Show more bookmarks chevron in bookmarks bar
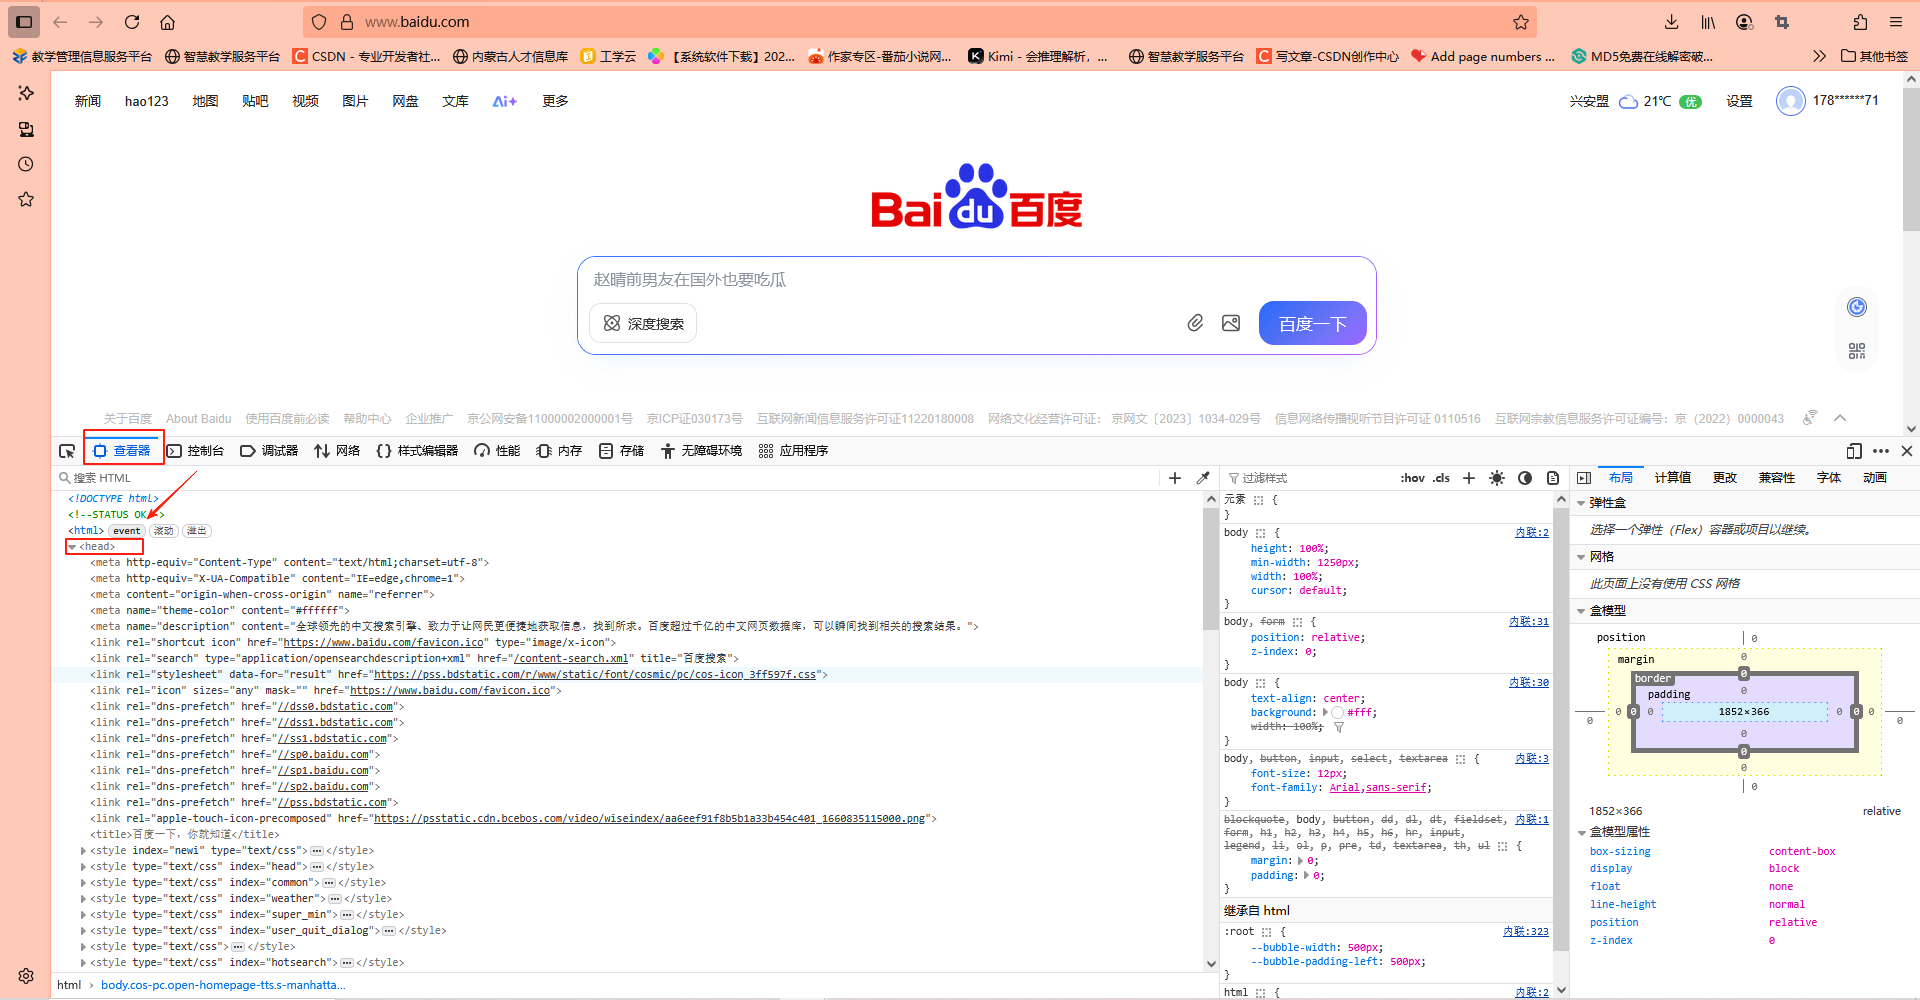The width and height of the screenshot is (1920, 1000). pyautogui.click(x=1819, y=56)
